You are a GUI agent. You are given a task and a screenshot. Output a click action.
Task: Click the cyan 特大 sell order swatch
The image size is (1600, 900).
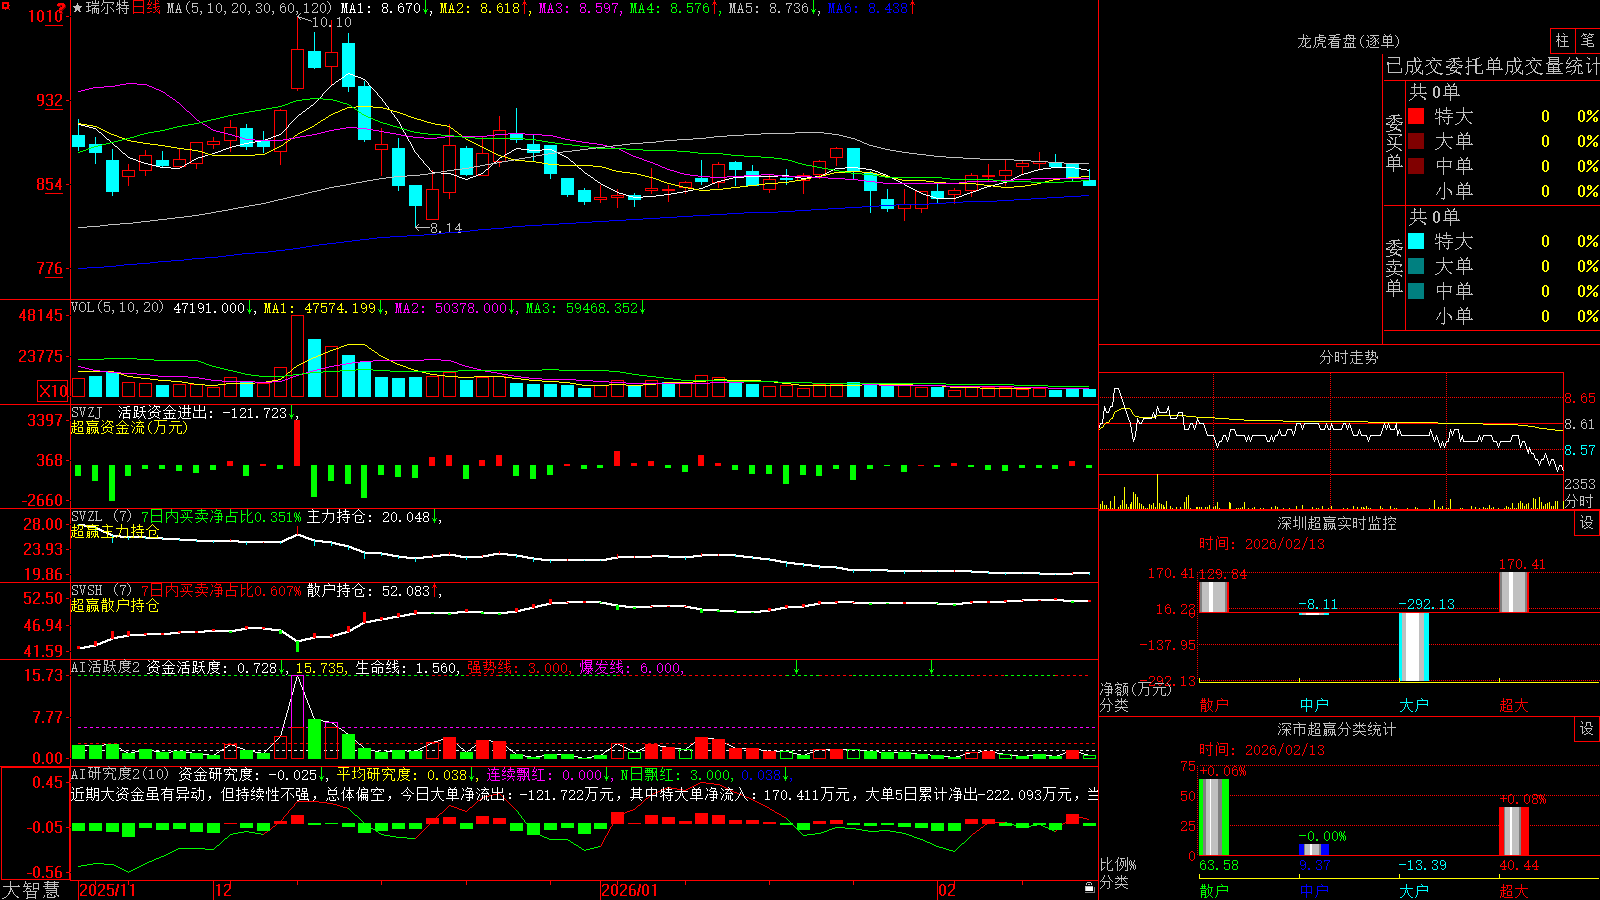click(x=1416, y=241)
